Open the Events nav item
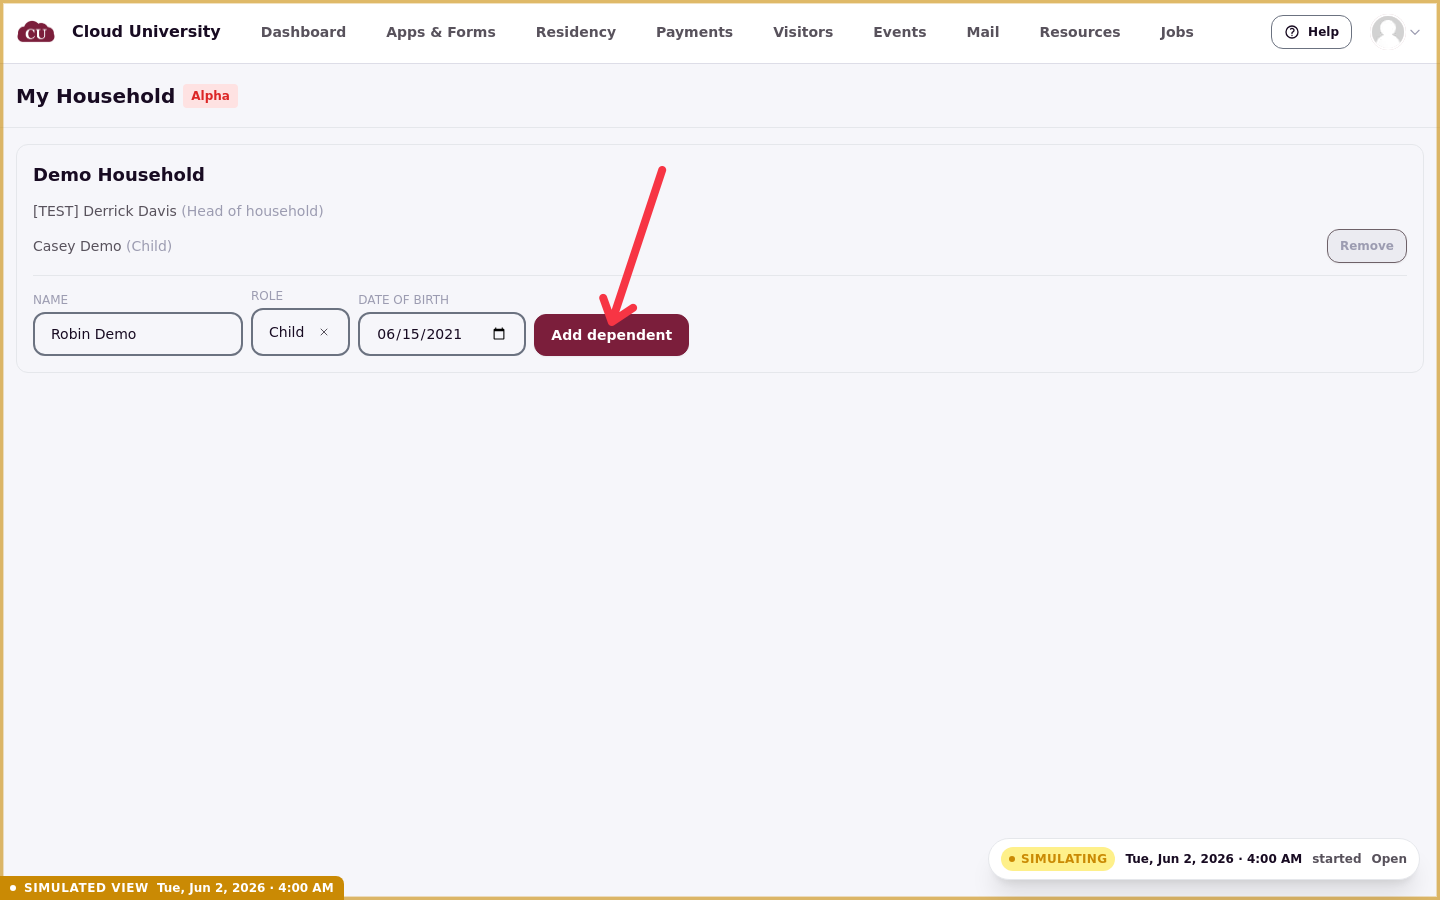 900,32
